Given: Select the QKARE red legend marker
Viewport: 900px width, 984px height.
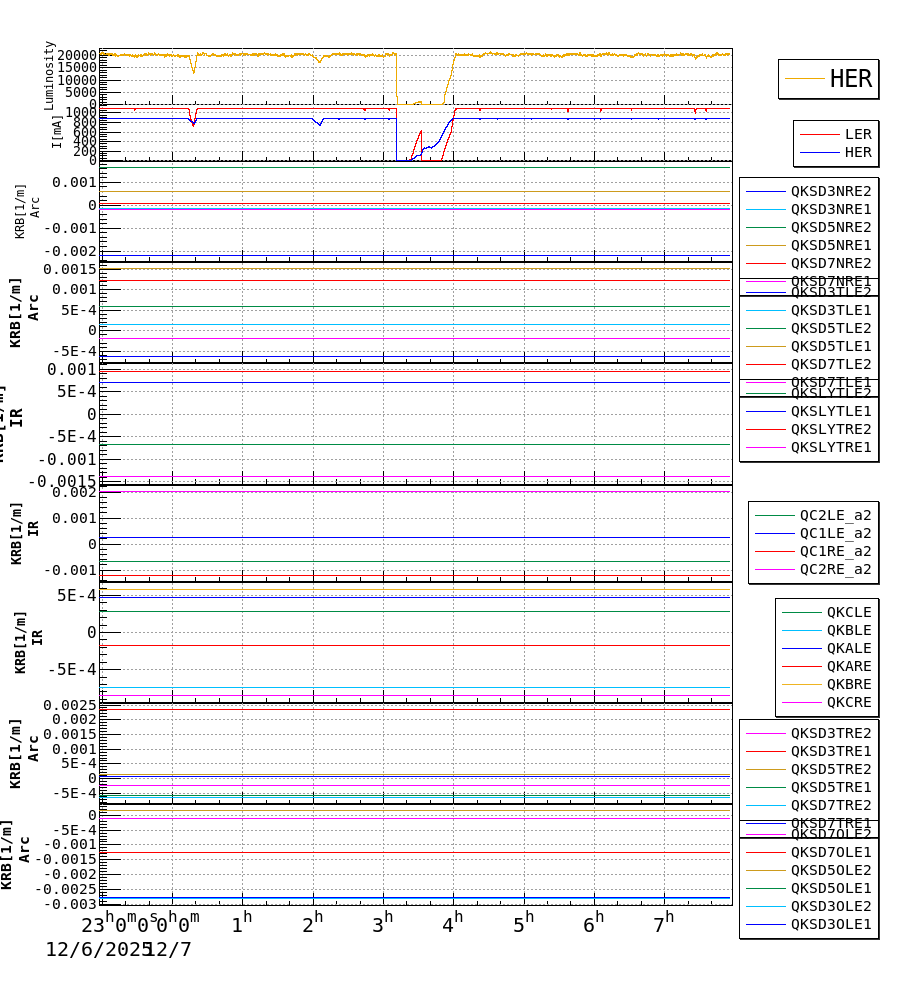Looking at the screenshot, I should point(803,665).
